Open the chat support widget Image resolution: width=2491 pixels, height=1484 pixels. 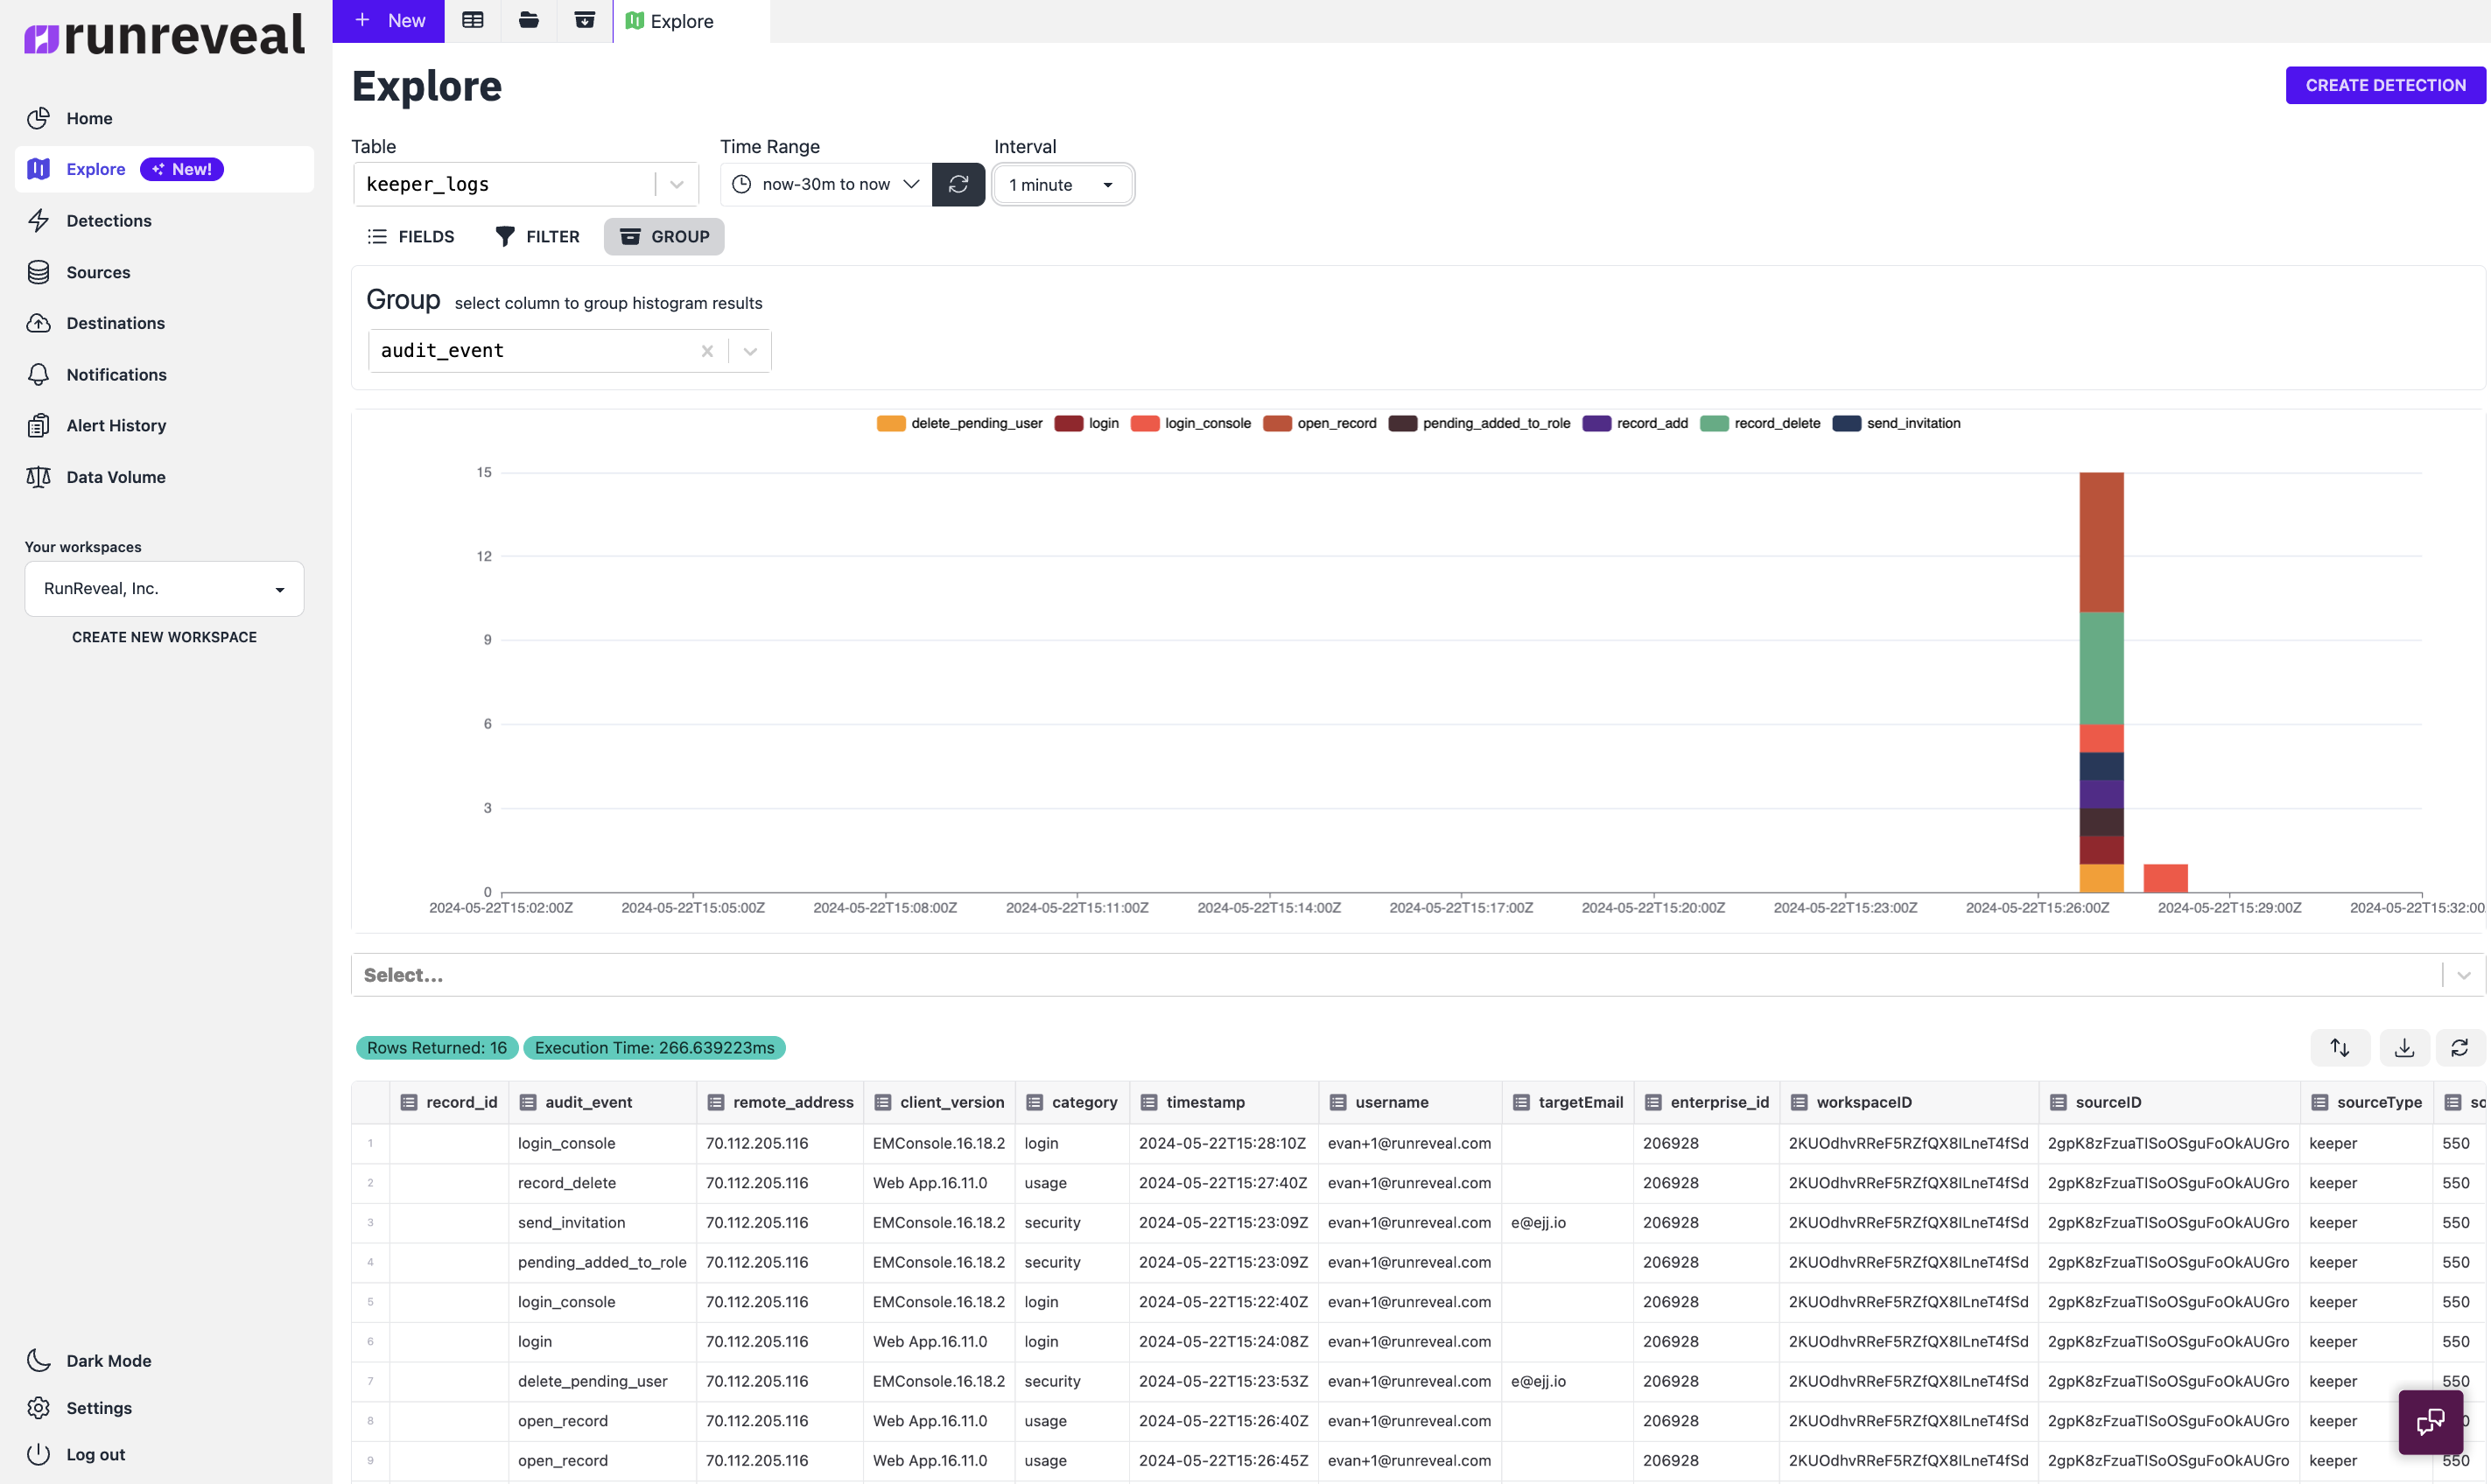pos(2429,1421)
